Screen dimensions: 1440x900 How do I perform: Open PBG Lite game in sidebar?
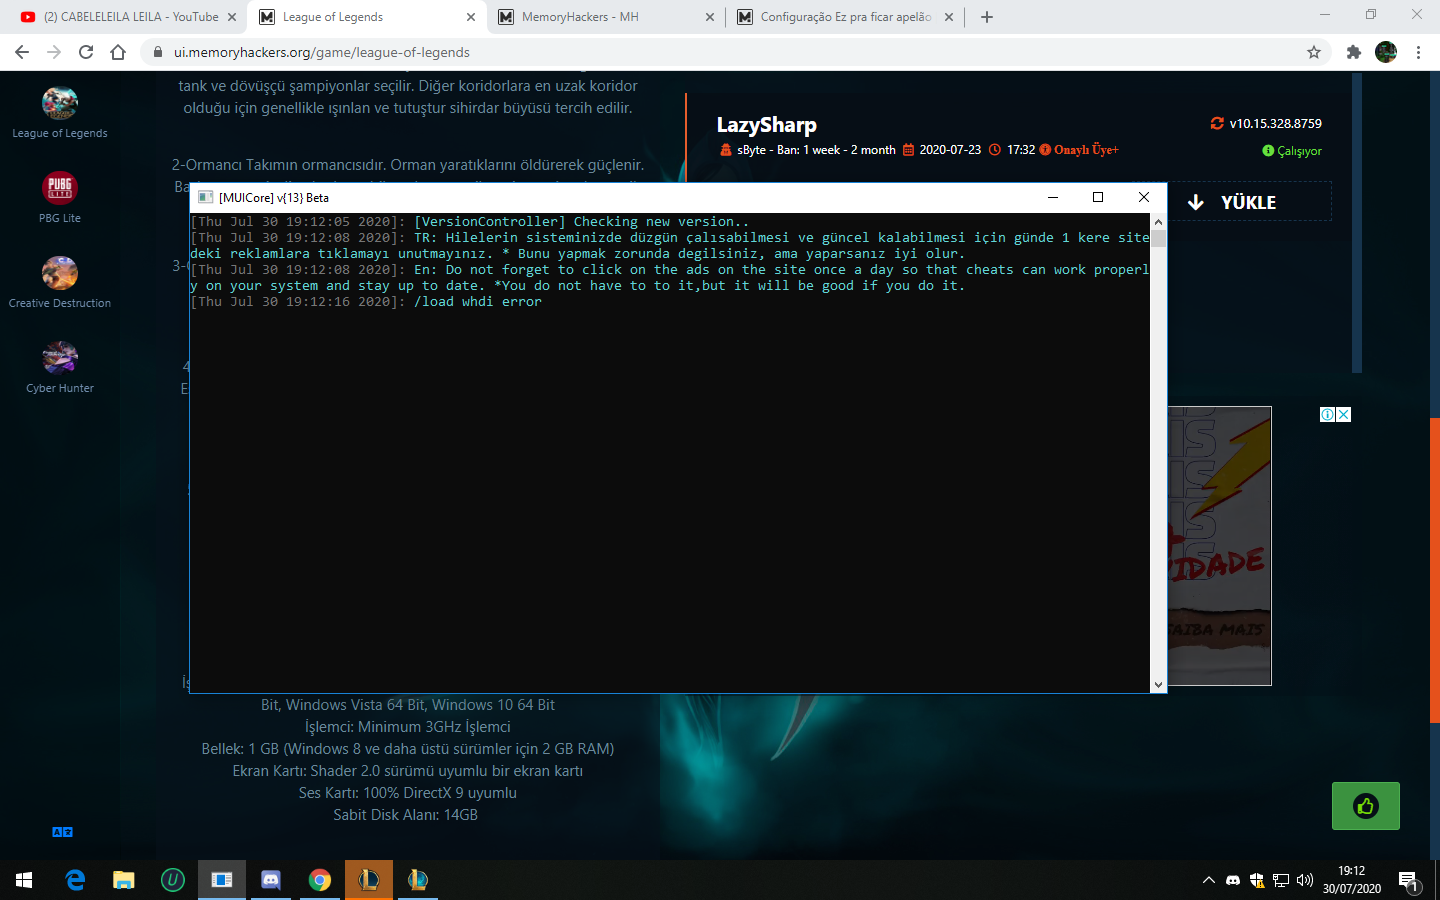coord(60,197)
